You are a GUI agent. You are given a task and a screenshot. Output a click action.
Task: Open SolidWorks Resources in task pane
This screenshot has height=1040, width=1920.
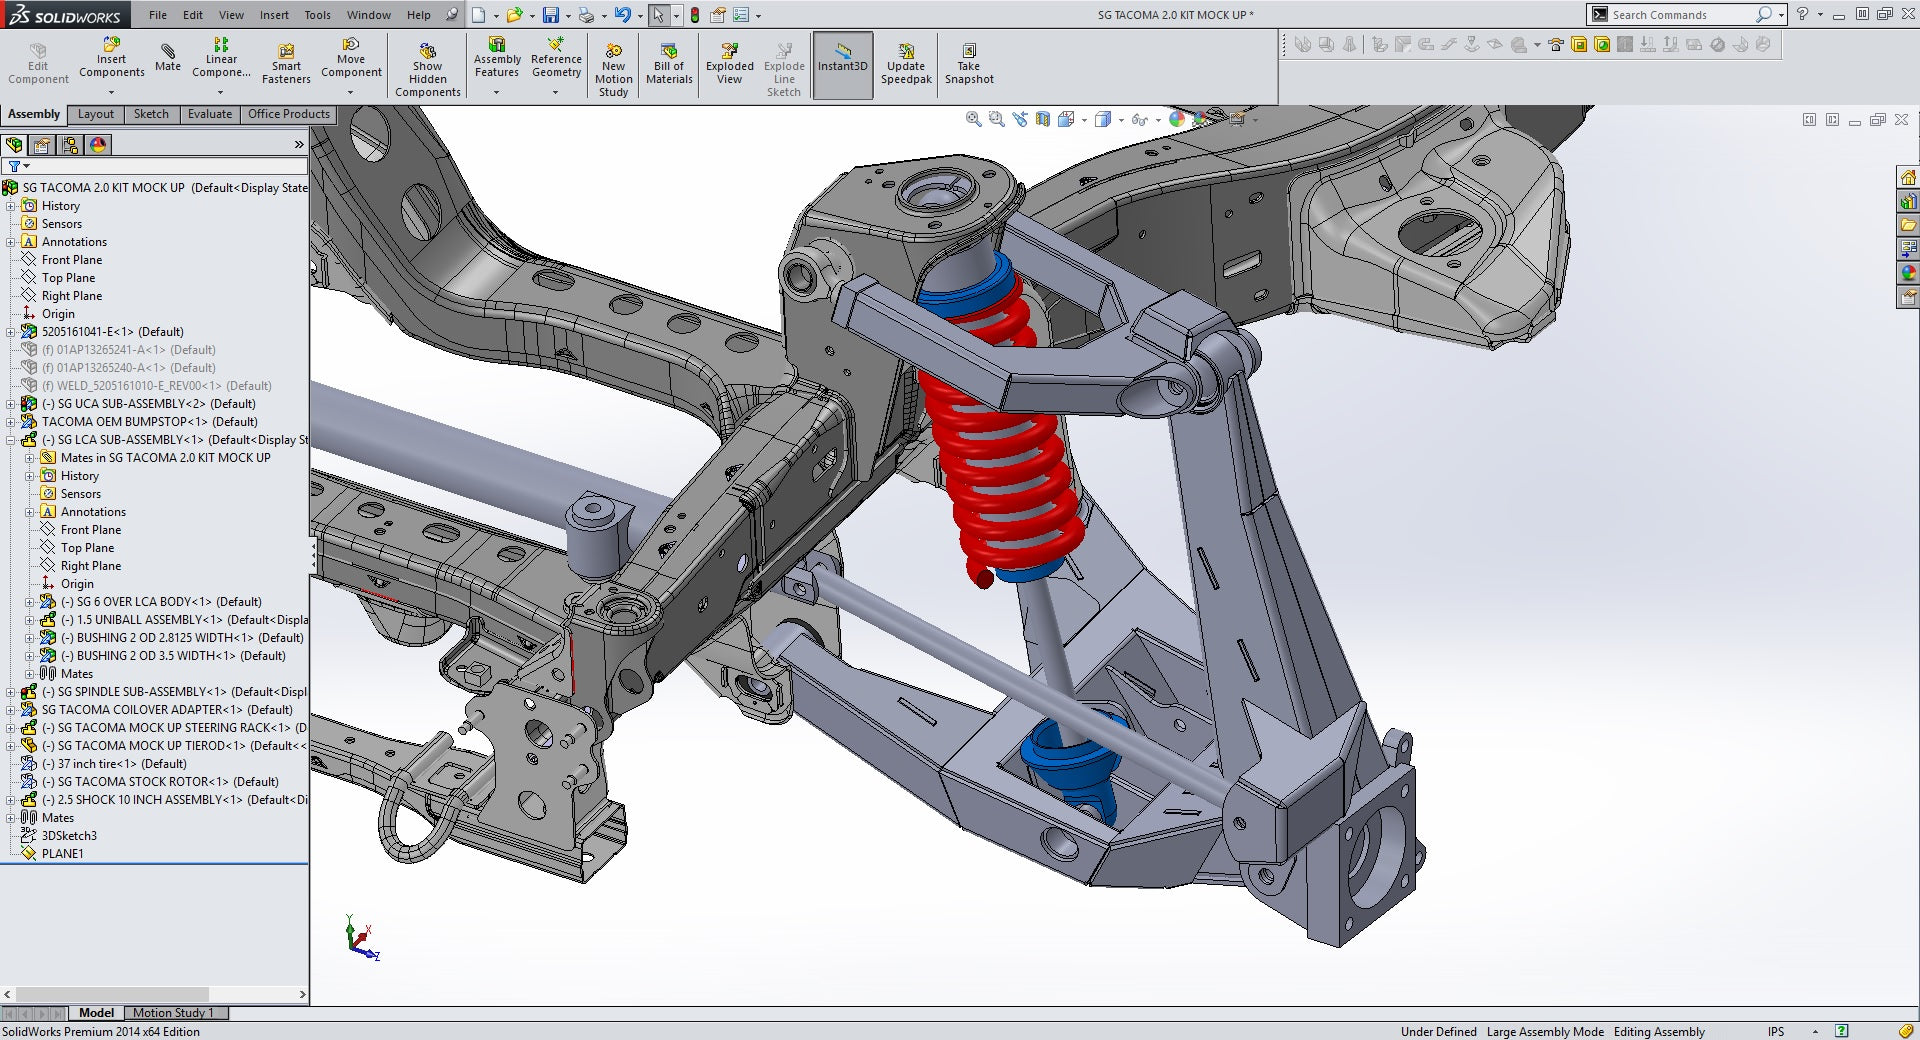1908,177
